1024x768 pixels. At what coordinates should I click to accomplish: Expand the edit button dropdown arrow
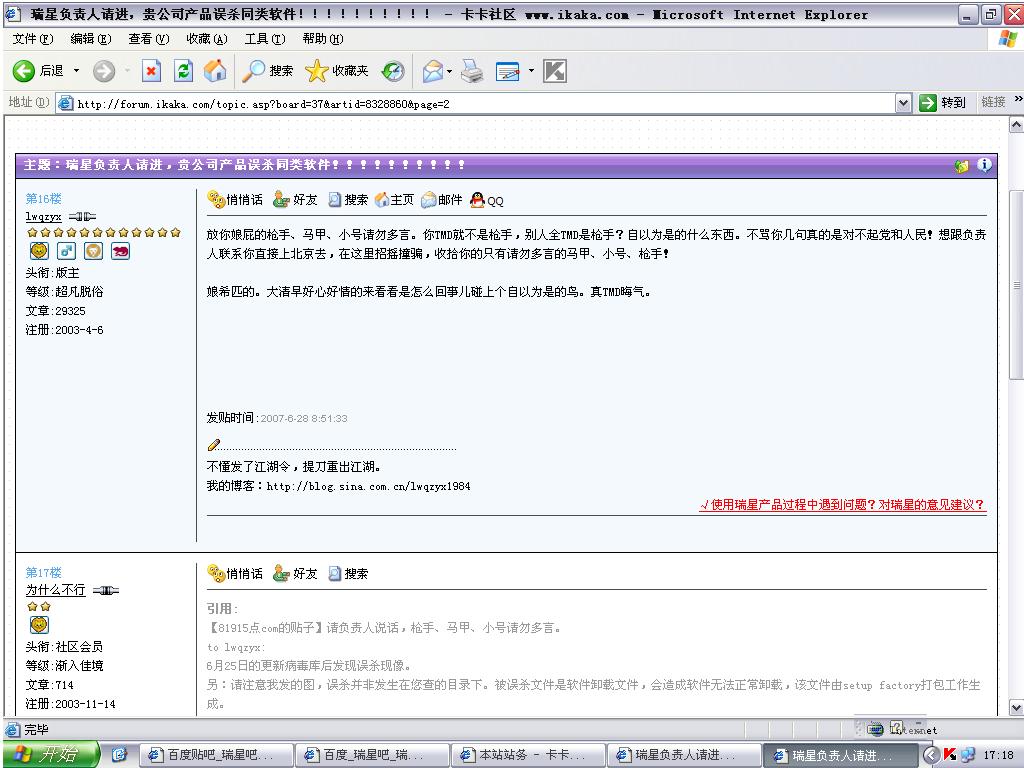531,71
